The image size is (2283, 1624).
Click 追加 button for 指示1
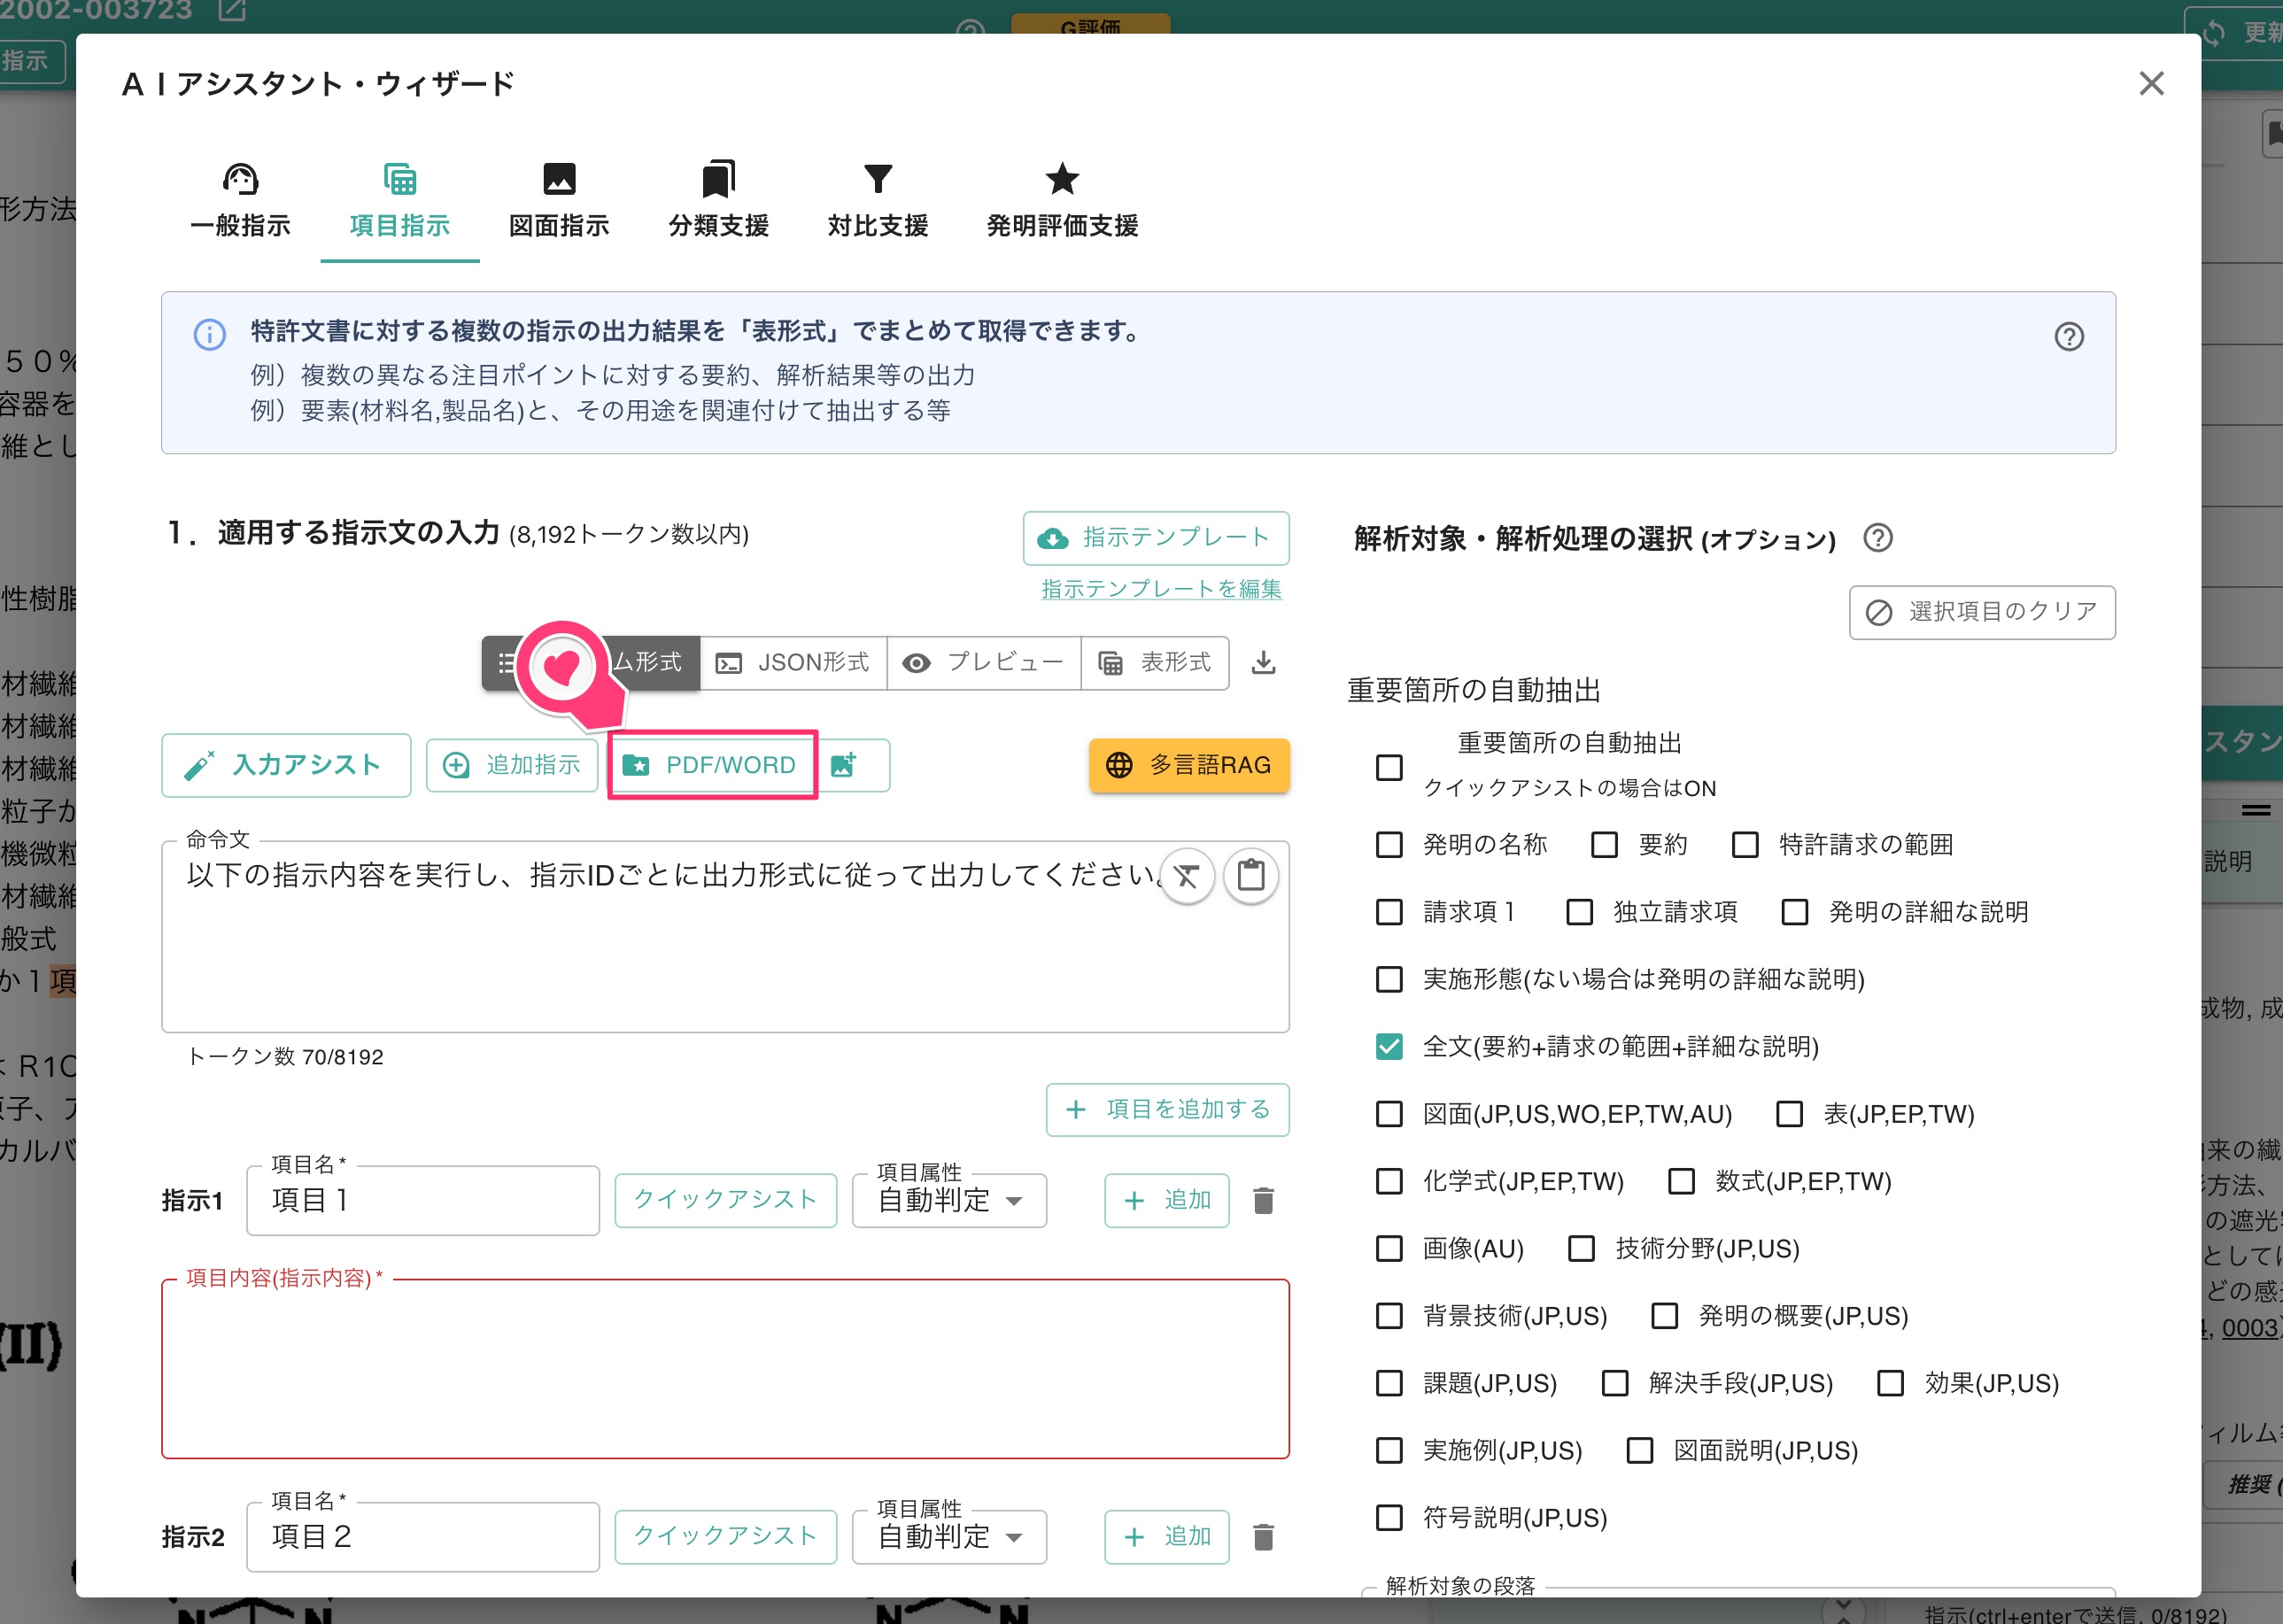pos(1167,1200)
